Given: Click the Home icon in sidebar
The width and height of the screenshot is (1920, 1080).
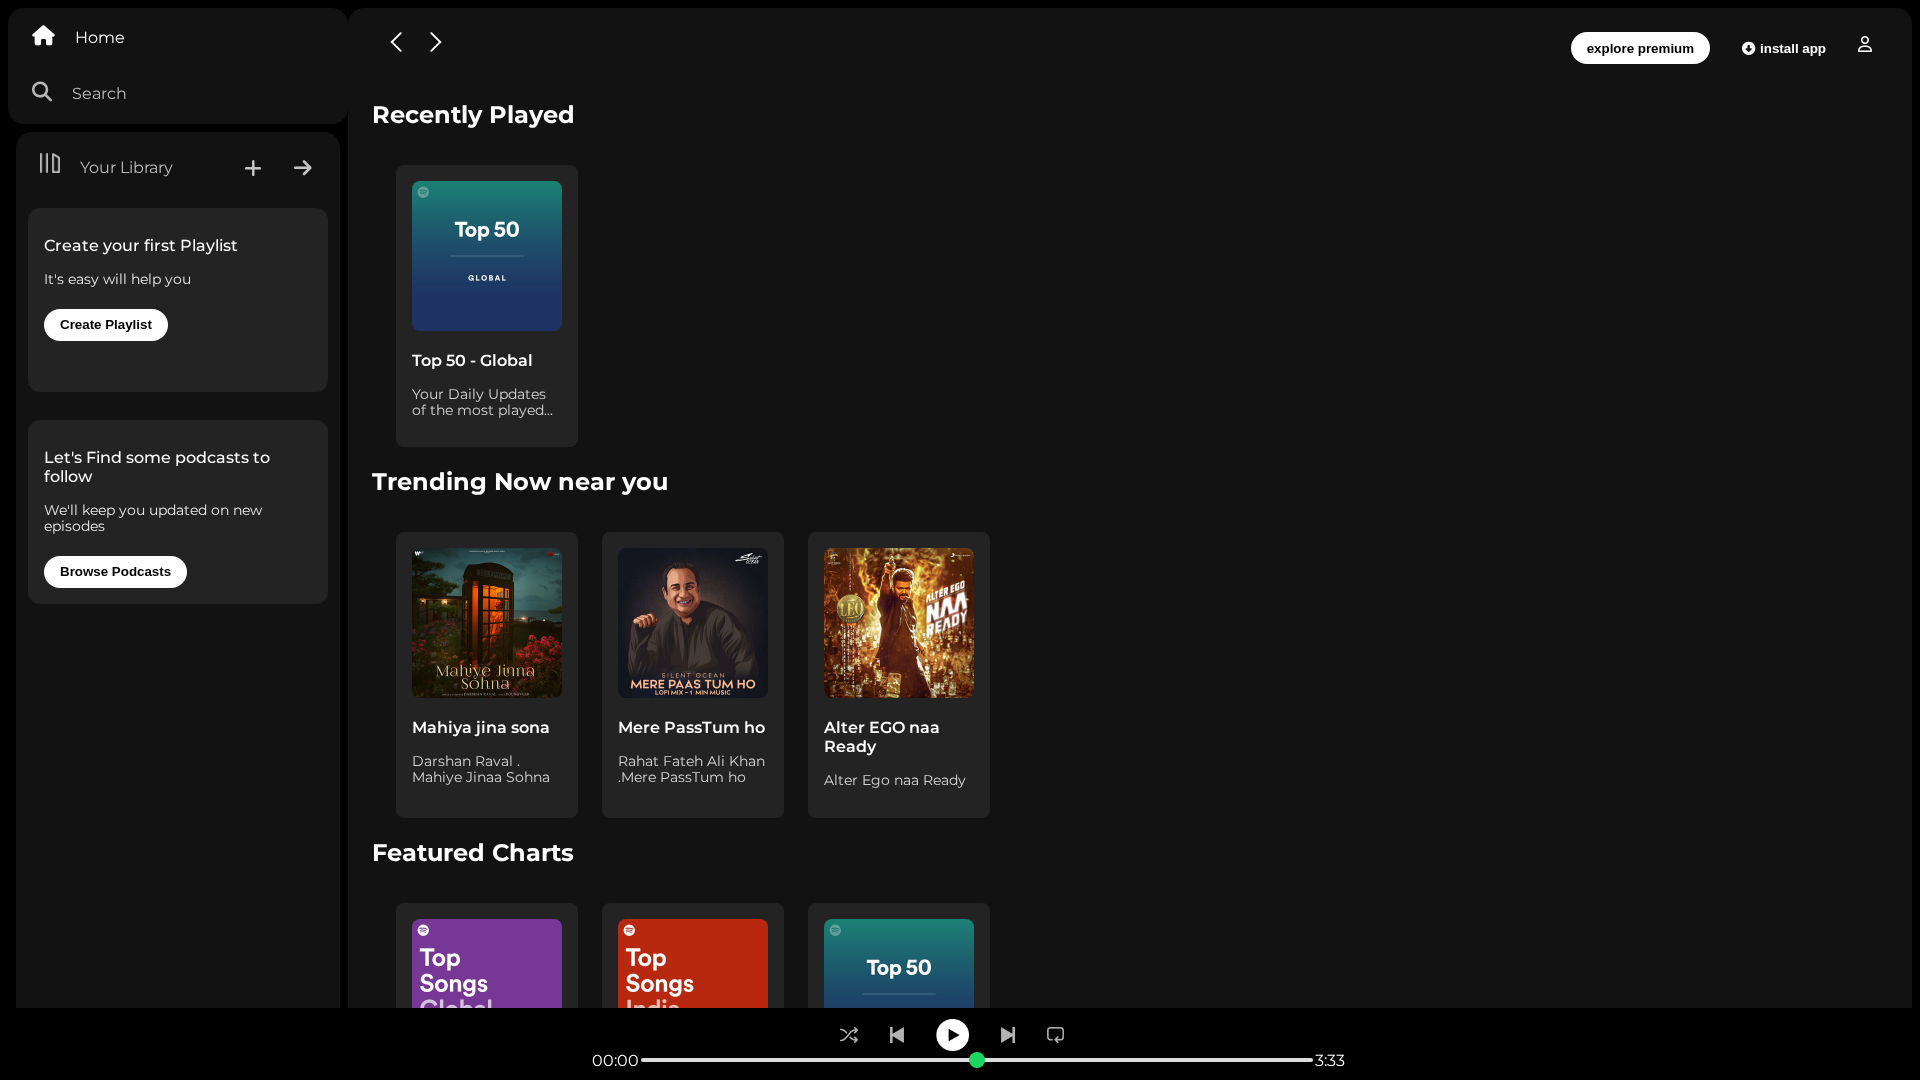Looking at the screenshot, I should click(43, 36).
